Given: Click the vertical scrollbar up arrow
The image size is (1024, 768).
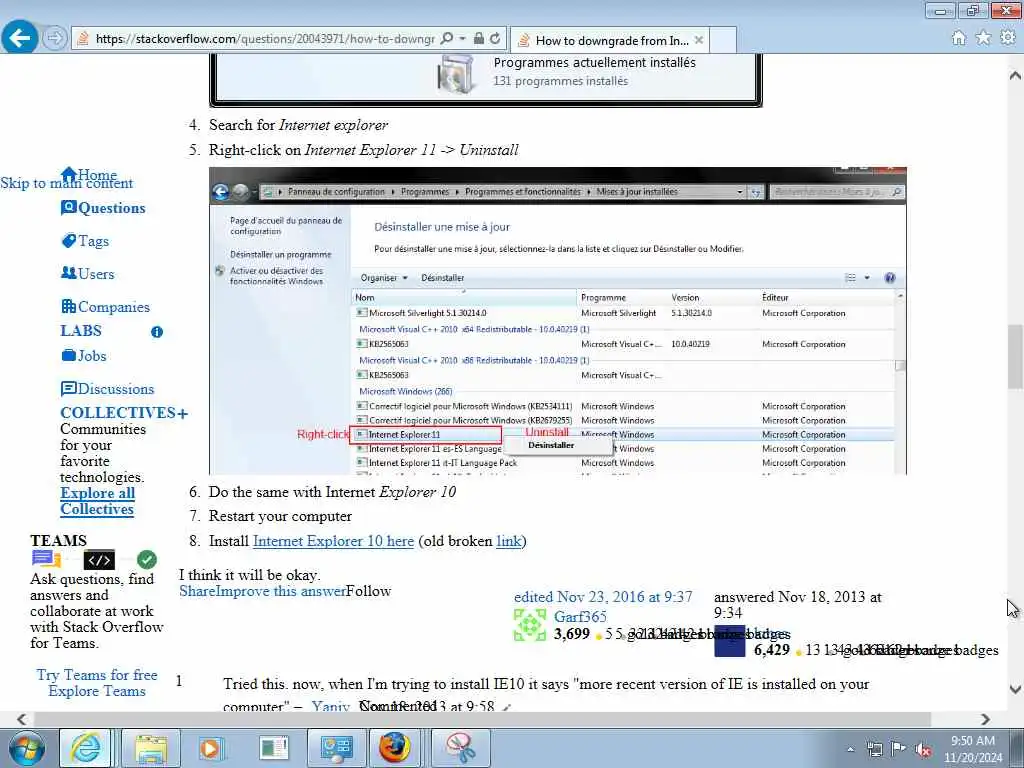Looking at the screenshot, I should [x=1015, y=75].
